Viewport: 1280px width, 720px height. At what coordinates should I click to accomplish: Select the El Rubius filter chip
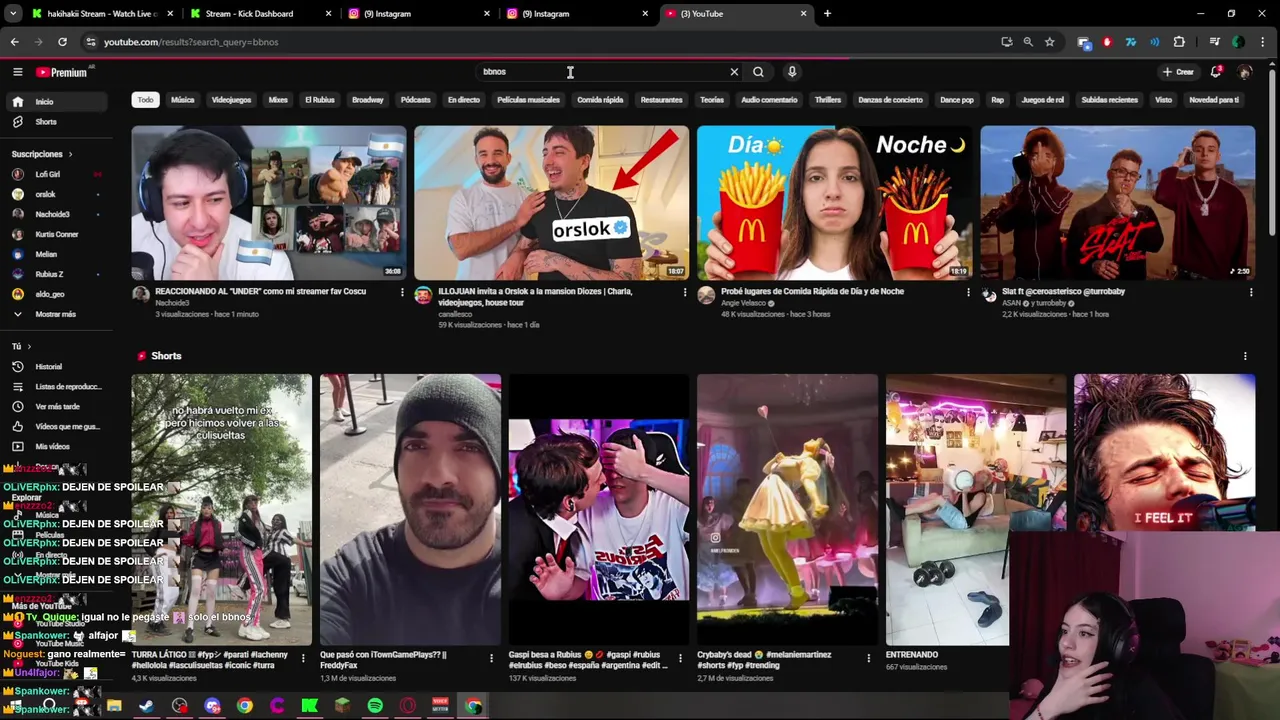click(x=320, y=100)
